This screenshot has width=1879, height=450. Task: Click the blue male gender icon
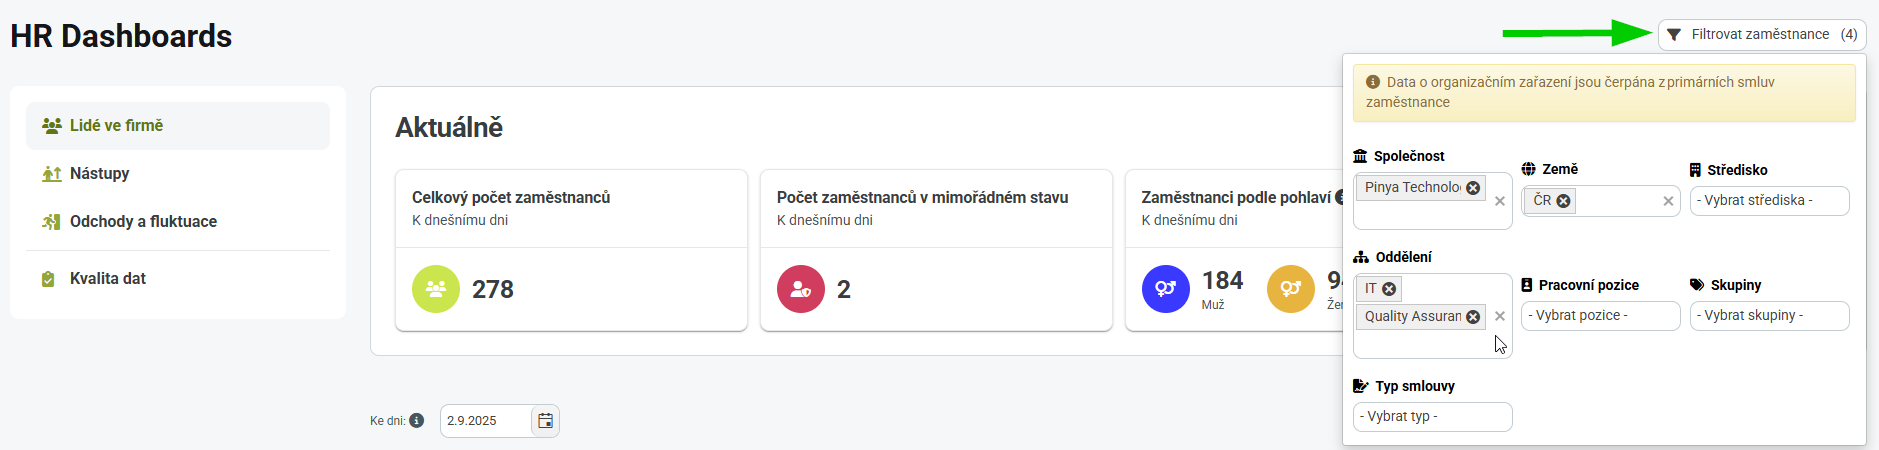click(1166, 289)
